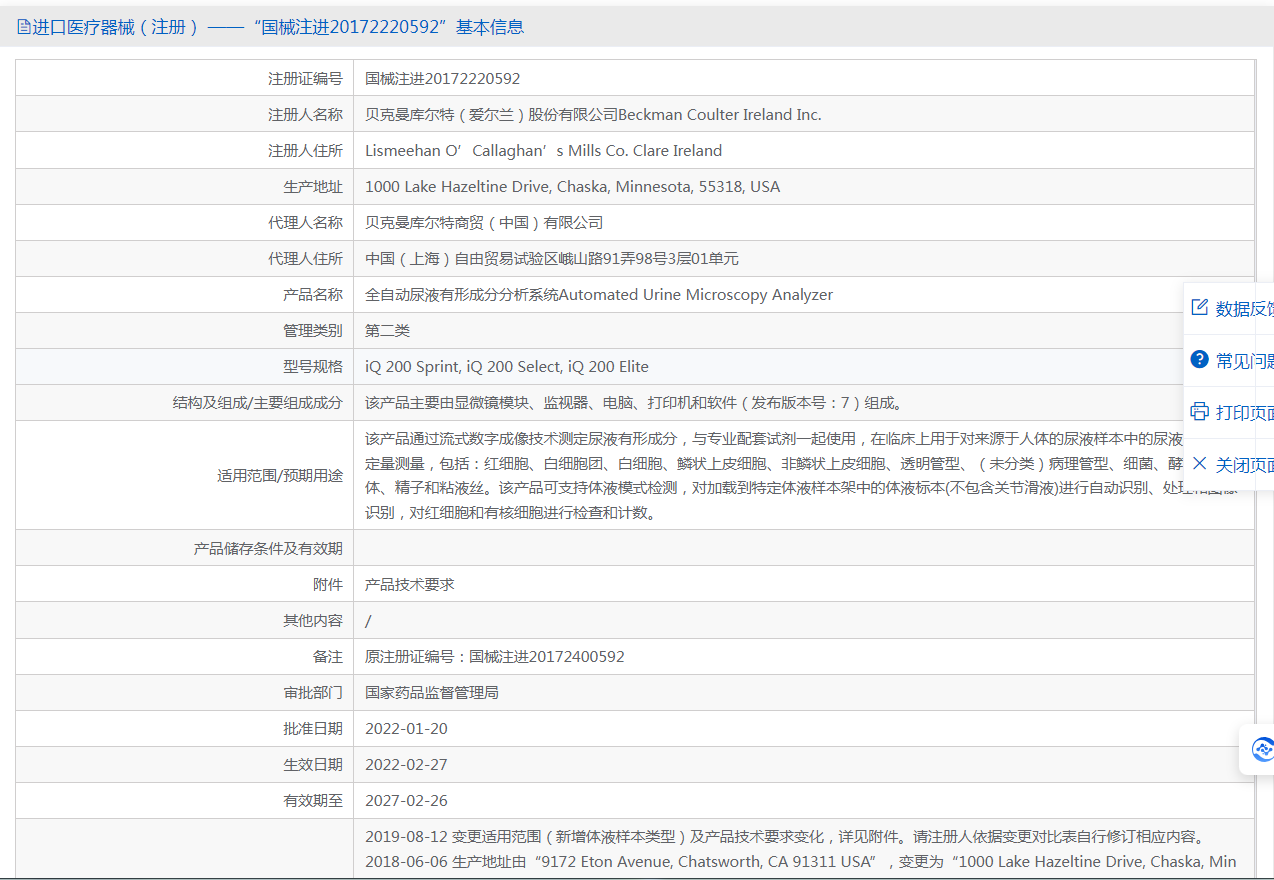Screen dimensions: 1274x880
Task: Click the 数据反馈 edit icon
Action: click(1200, 308)
